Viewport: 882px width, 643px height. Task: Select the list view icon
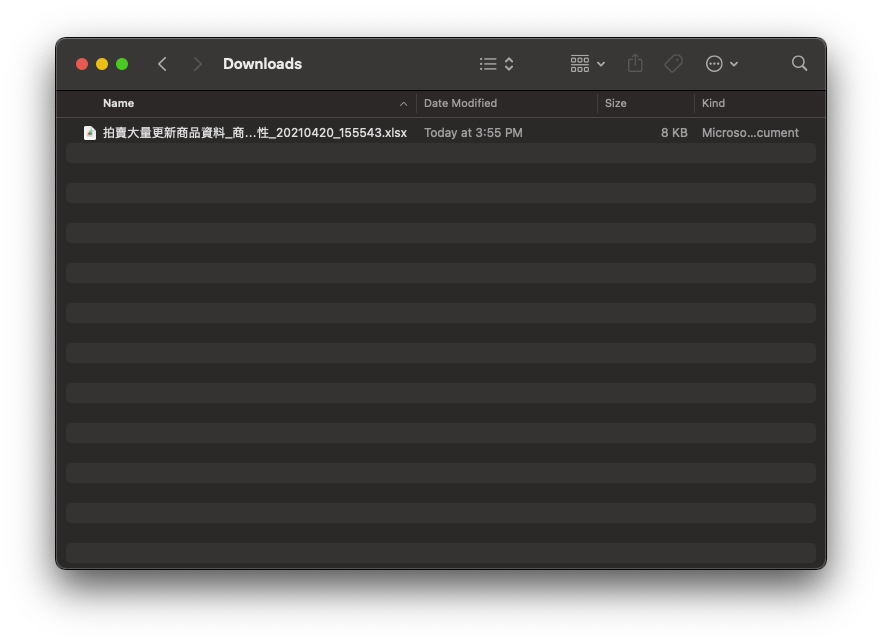(x=488, y=64)
